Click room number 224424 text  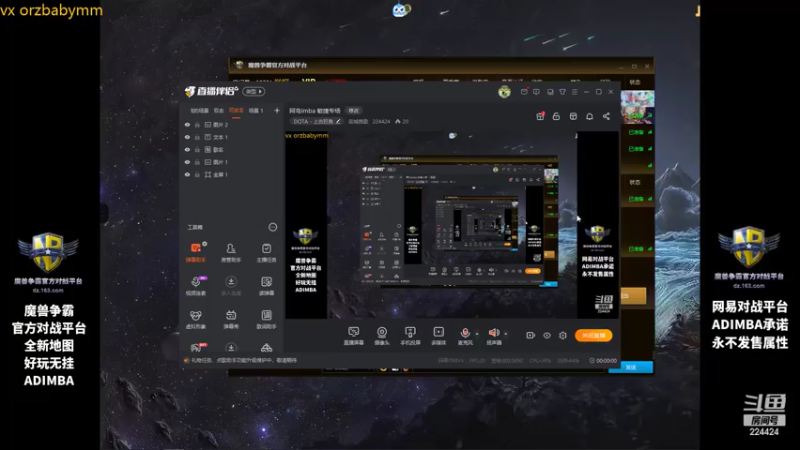tap(381, 121)
